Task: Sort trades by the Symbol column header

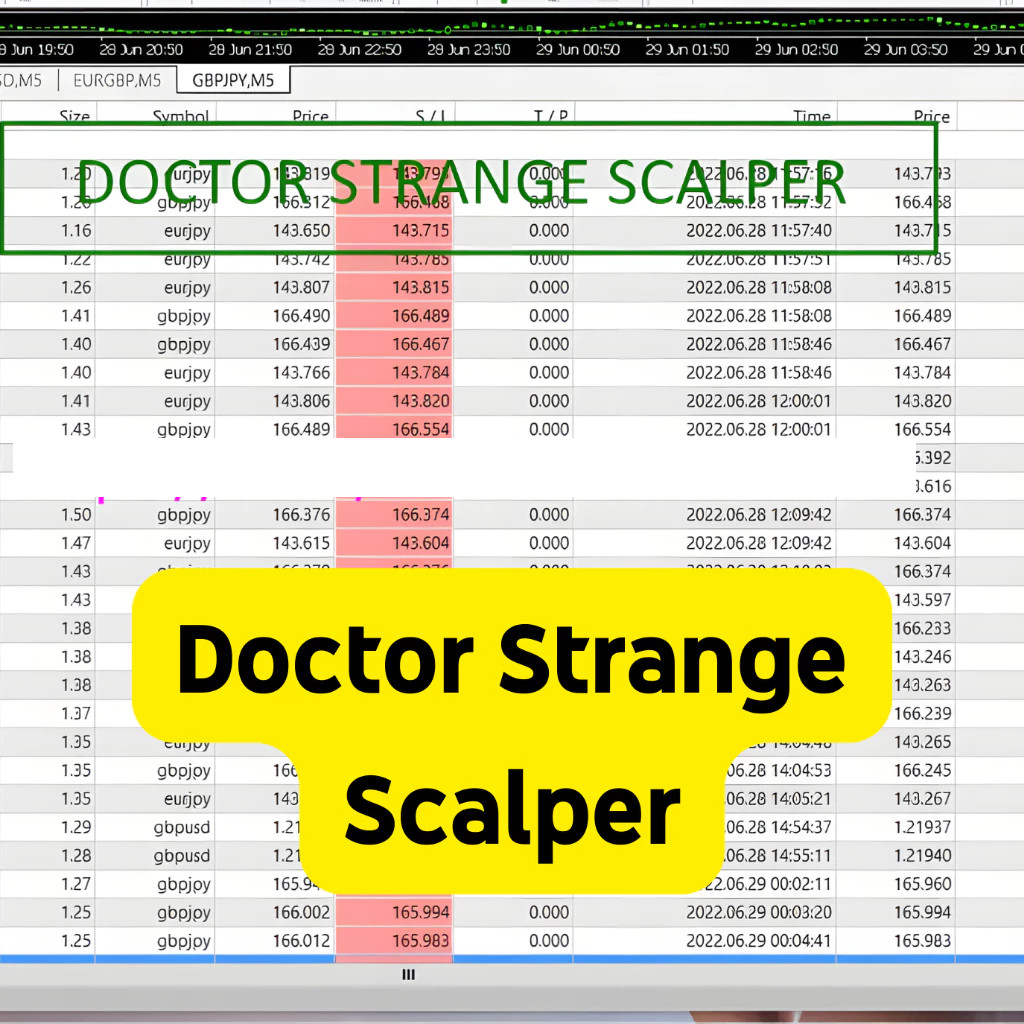Action: tap(180, 116)
